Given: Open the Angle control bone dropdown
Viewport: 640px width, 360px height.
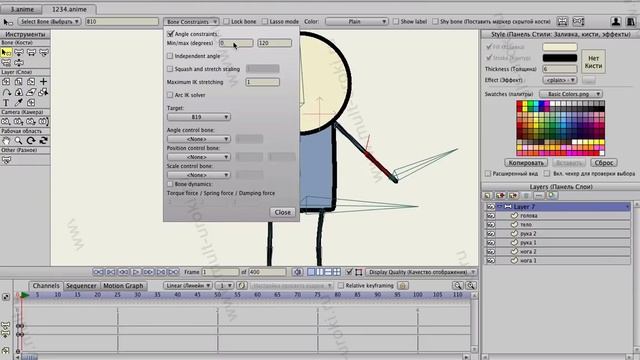Looking at the screenshot, I should (198, 139).
